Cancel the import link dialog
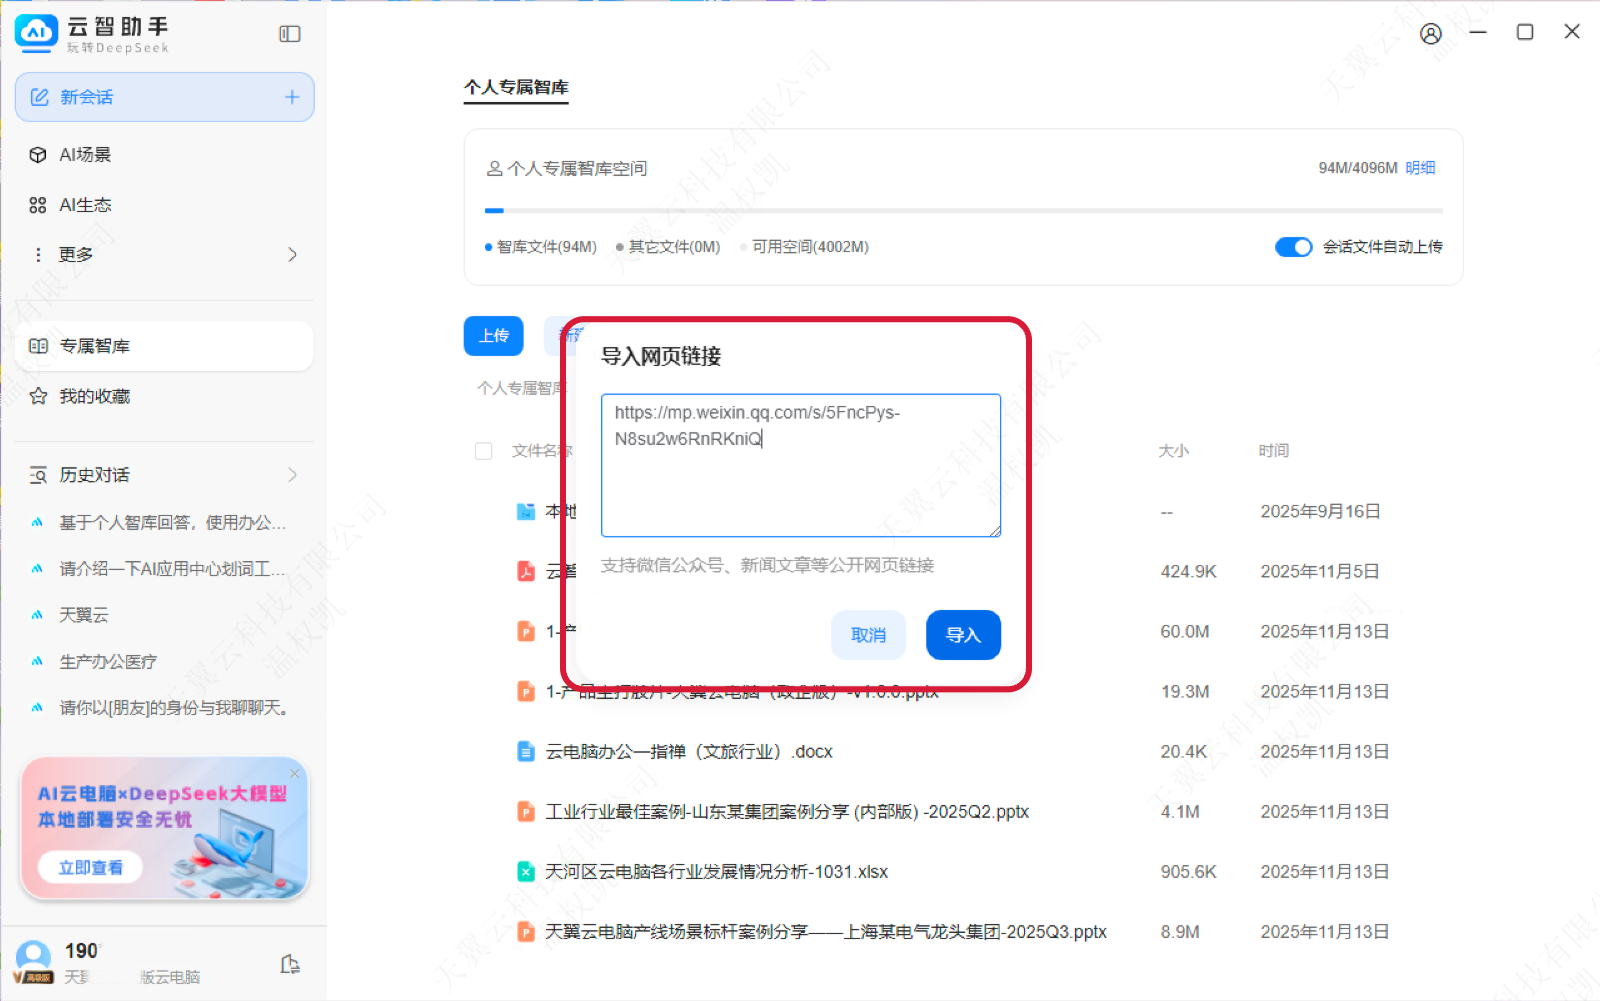Screen dimensions: 1600x1001 tap(867, 635)
